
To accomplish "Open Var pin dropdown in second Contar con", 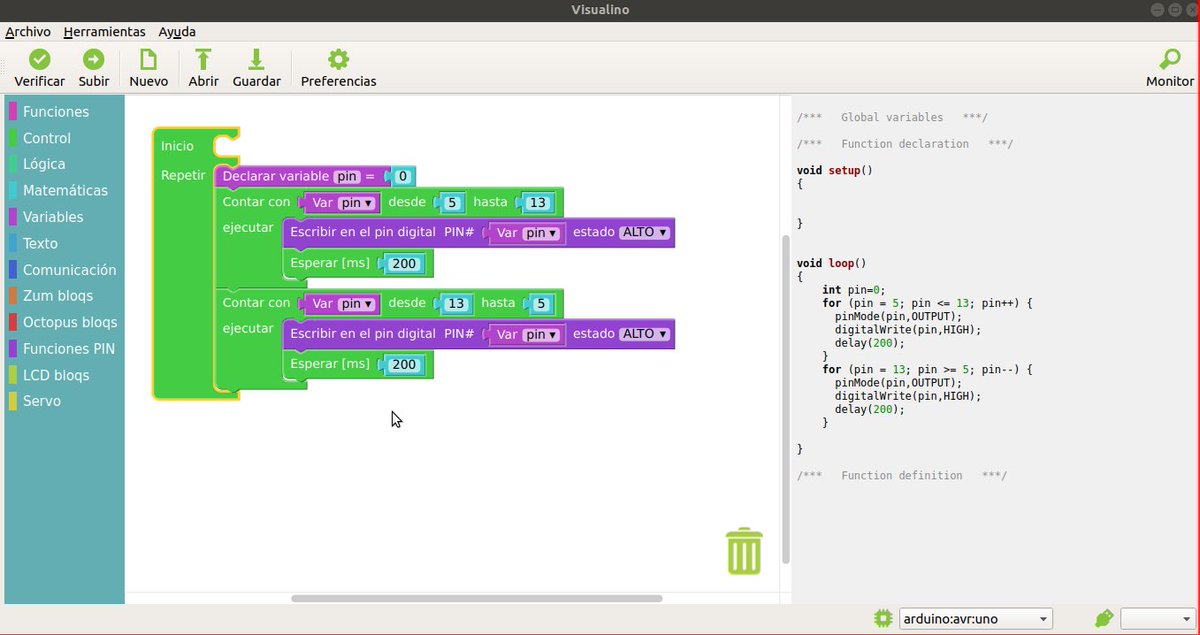I will [356, 303].
